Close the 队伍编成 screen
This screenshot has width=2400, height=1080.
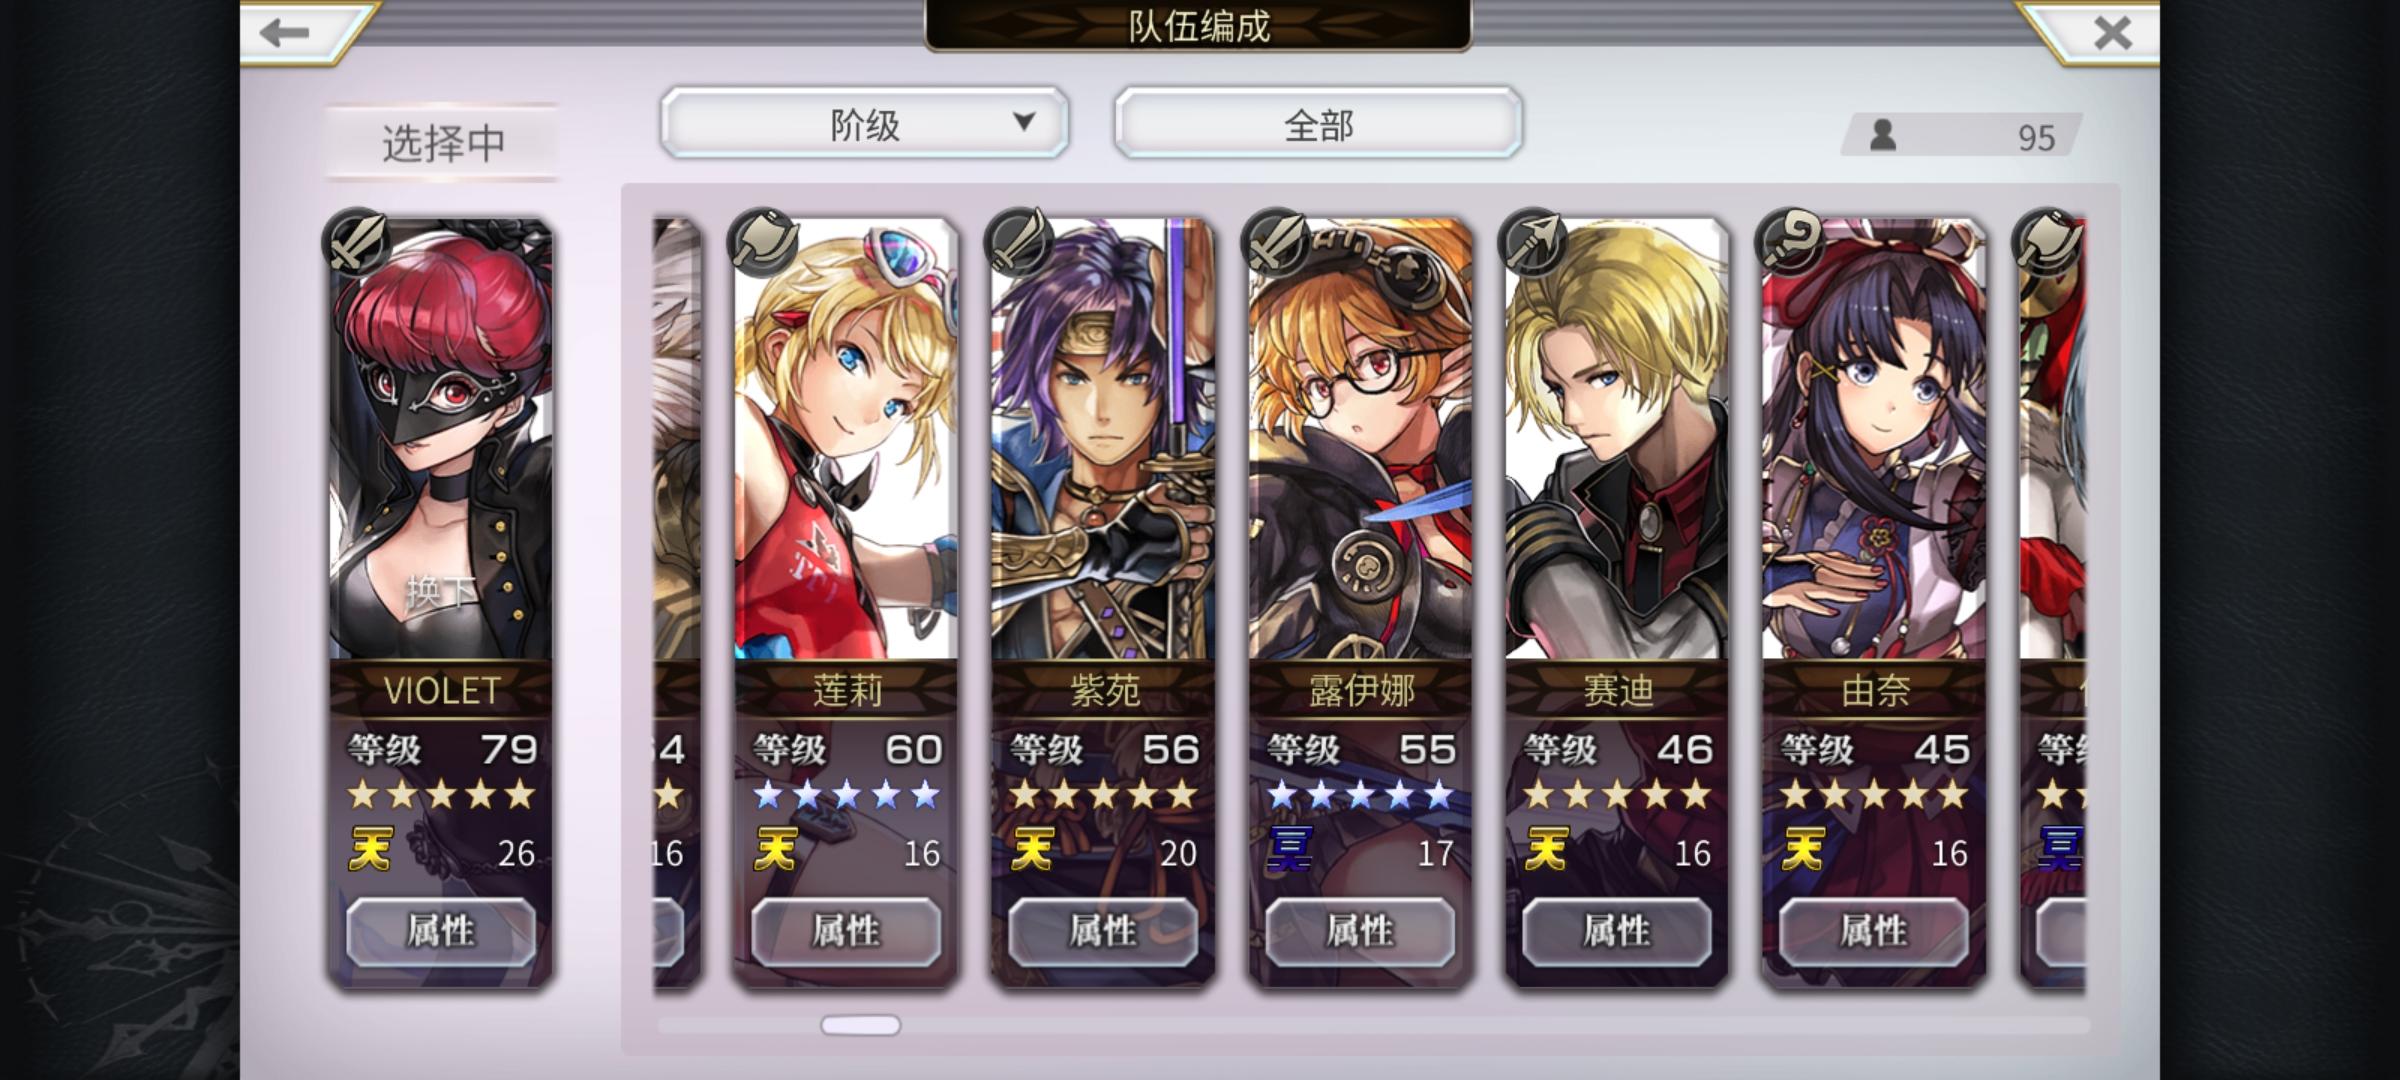click(x=2112, y=33)
